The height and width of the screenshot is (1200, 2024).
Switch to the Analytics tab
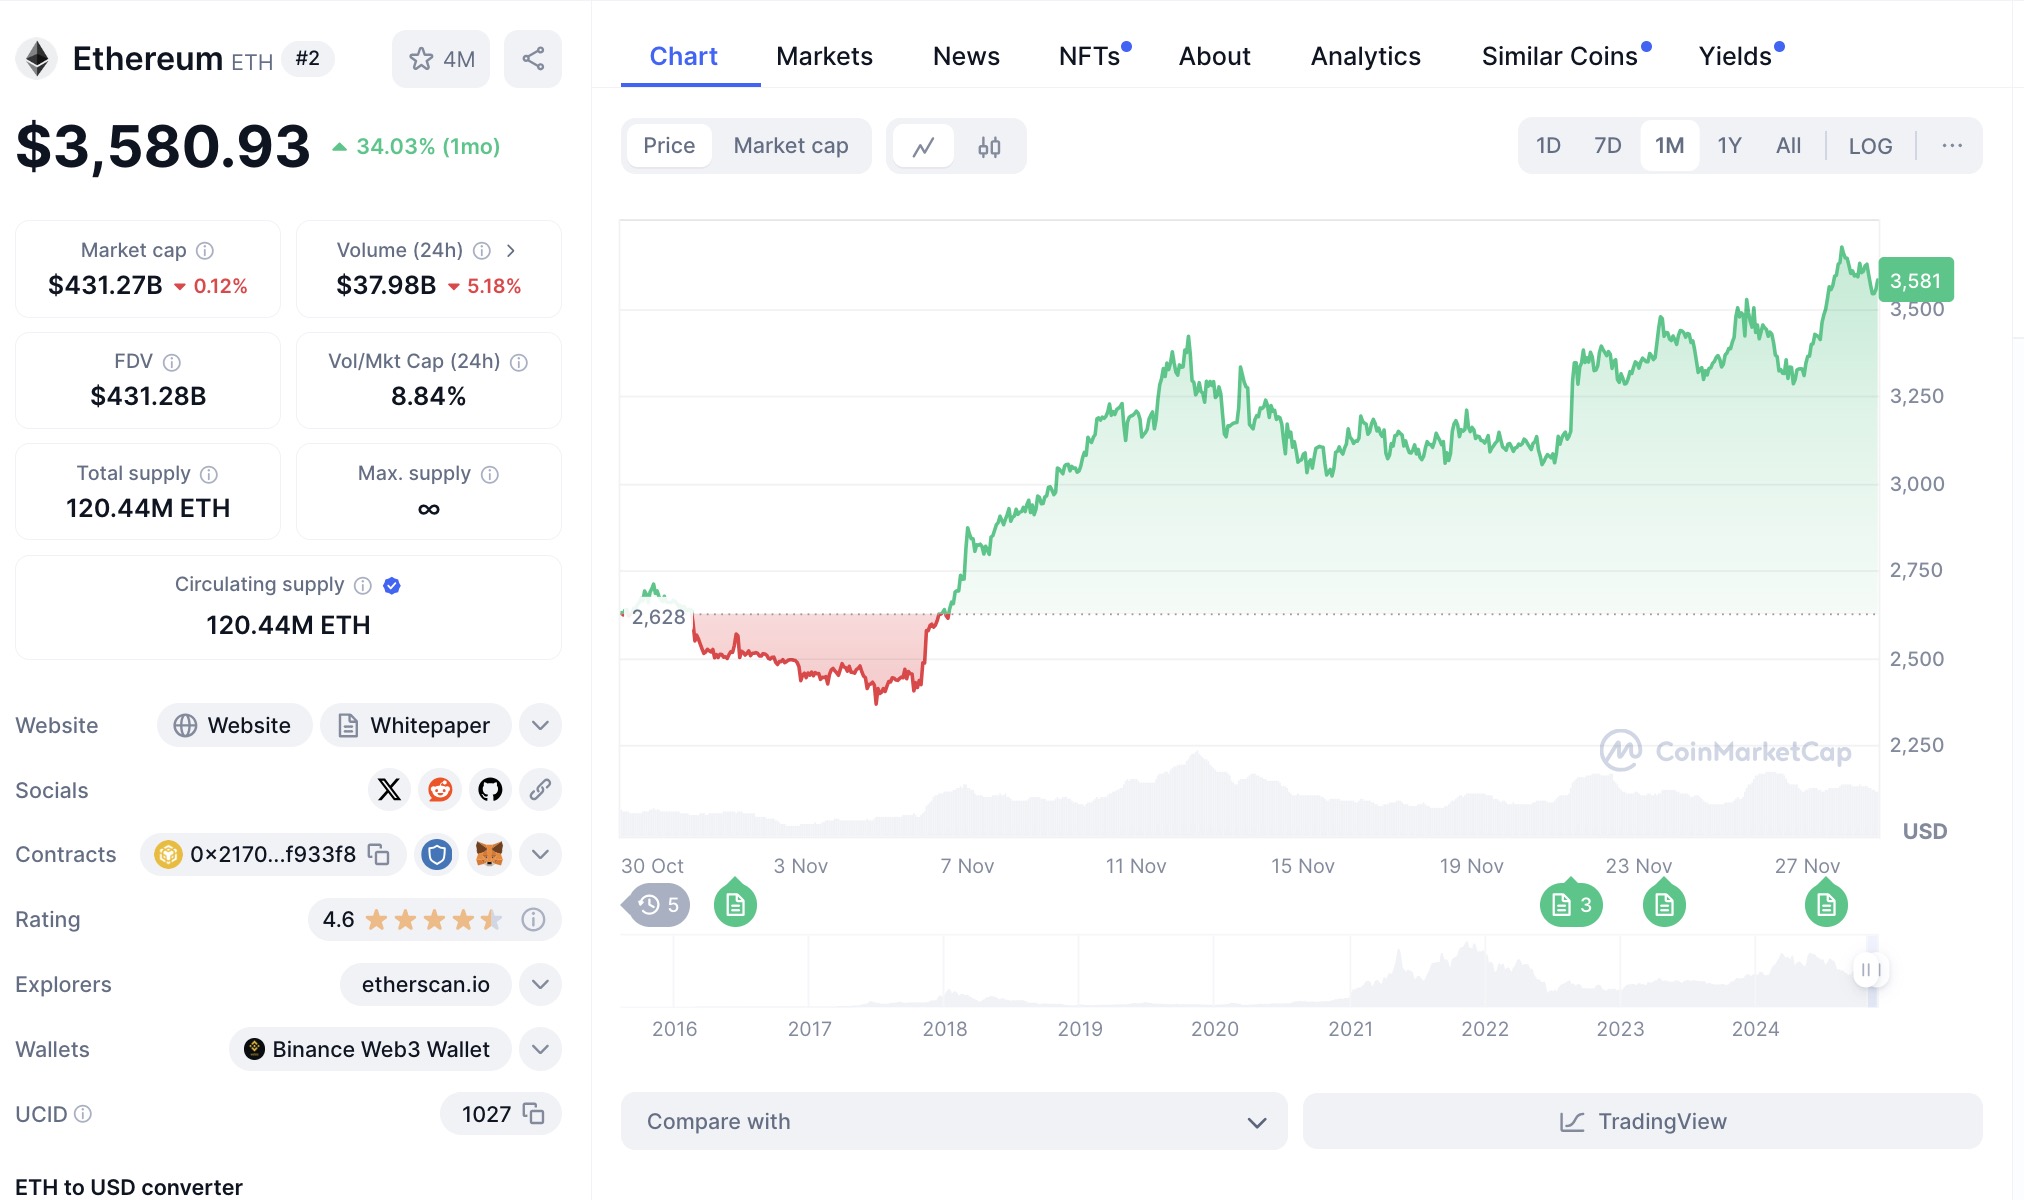[x=1366, y=56]
